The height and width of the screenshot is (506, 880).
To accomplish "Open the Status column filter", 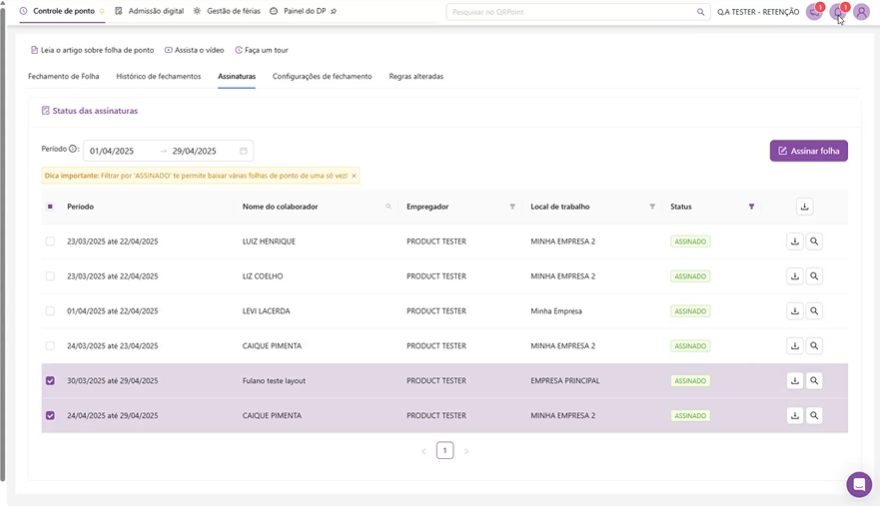I will coord(751,206).
